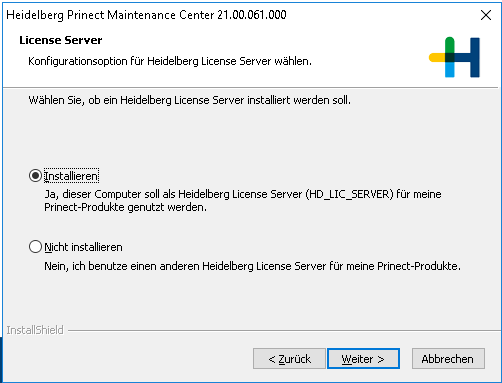Click the Installieren option label text
The width and height of the screenshot is (502, 383).
tap(71, 176)
